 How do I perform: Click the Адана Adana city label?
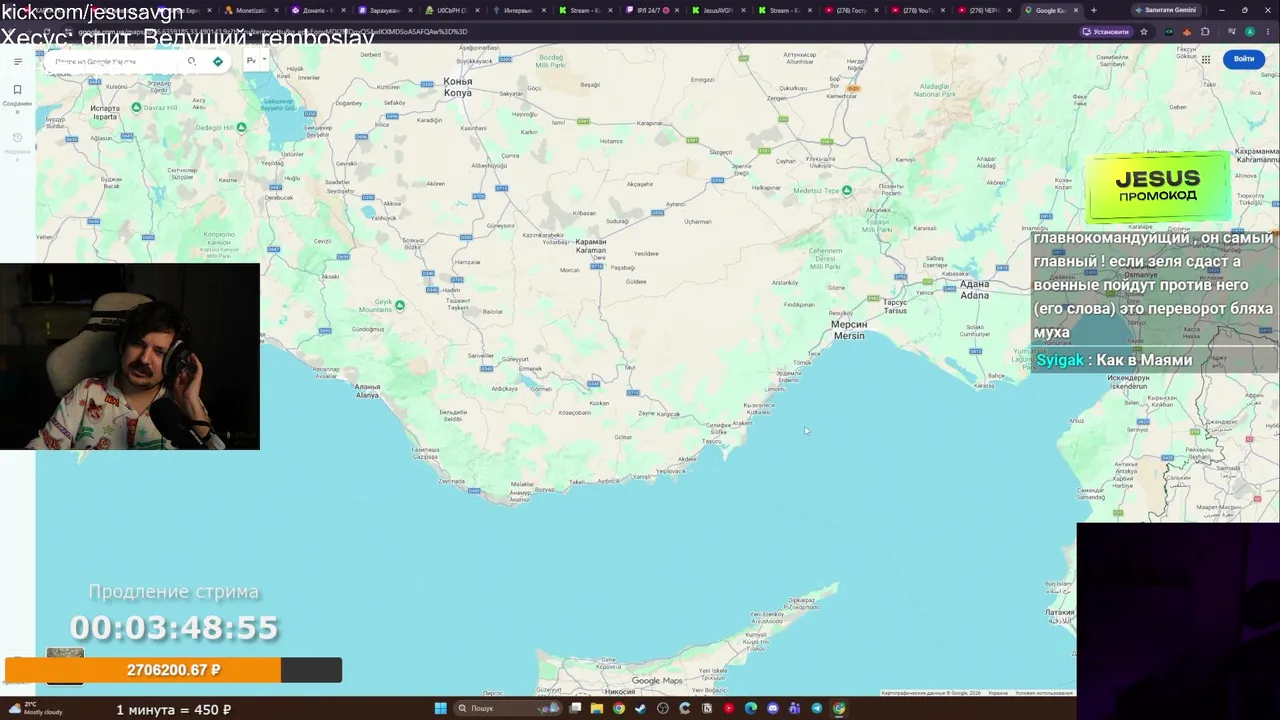[x=974, y=290]
